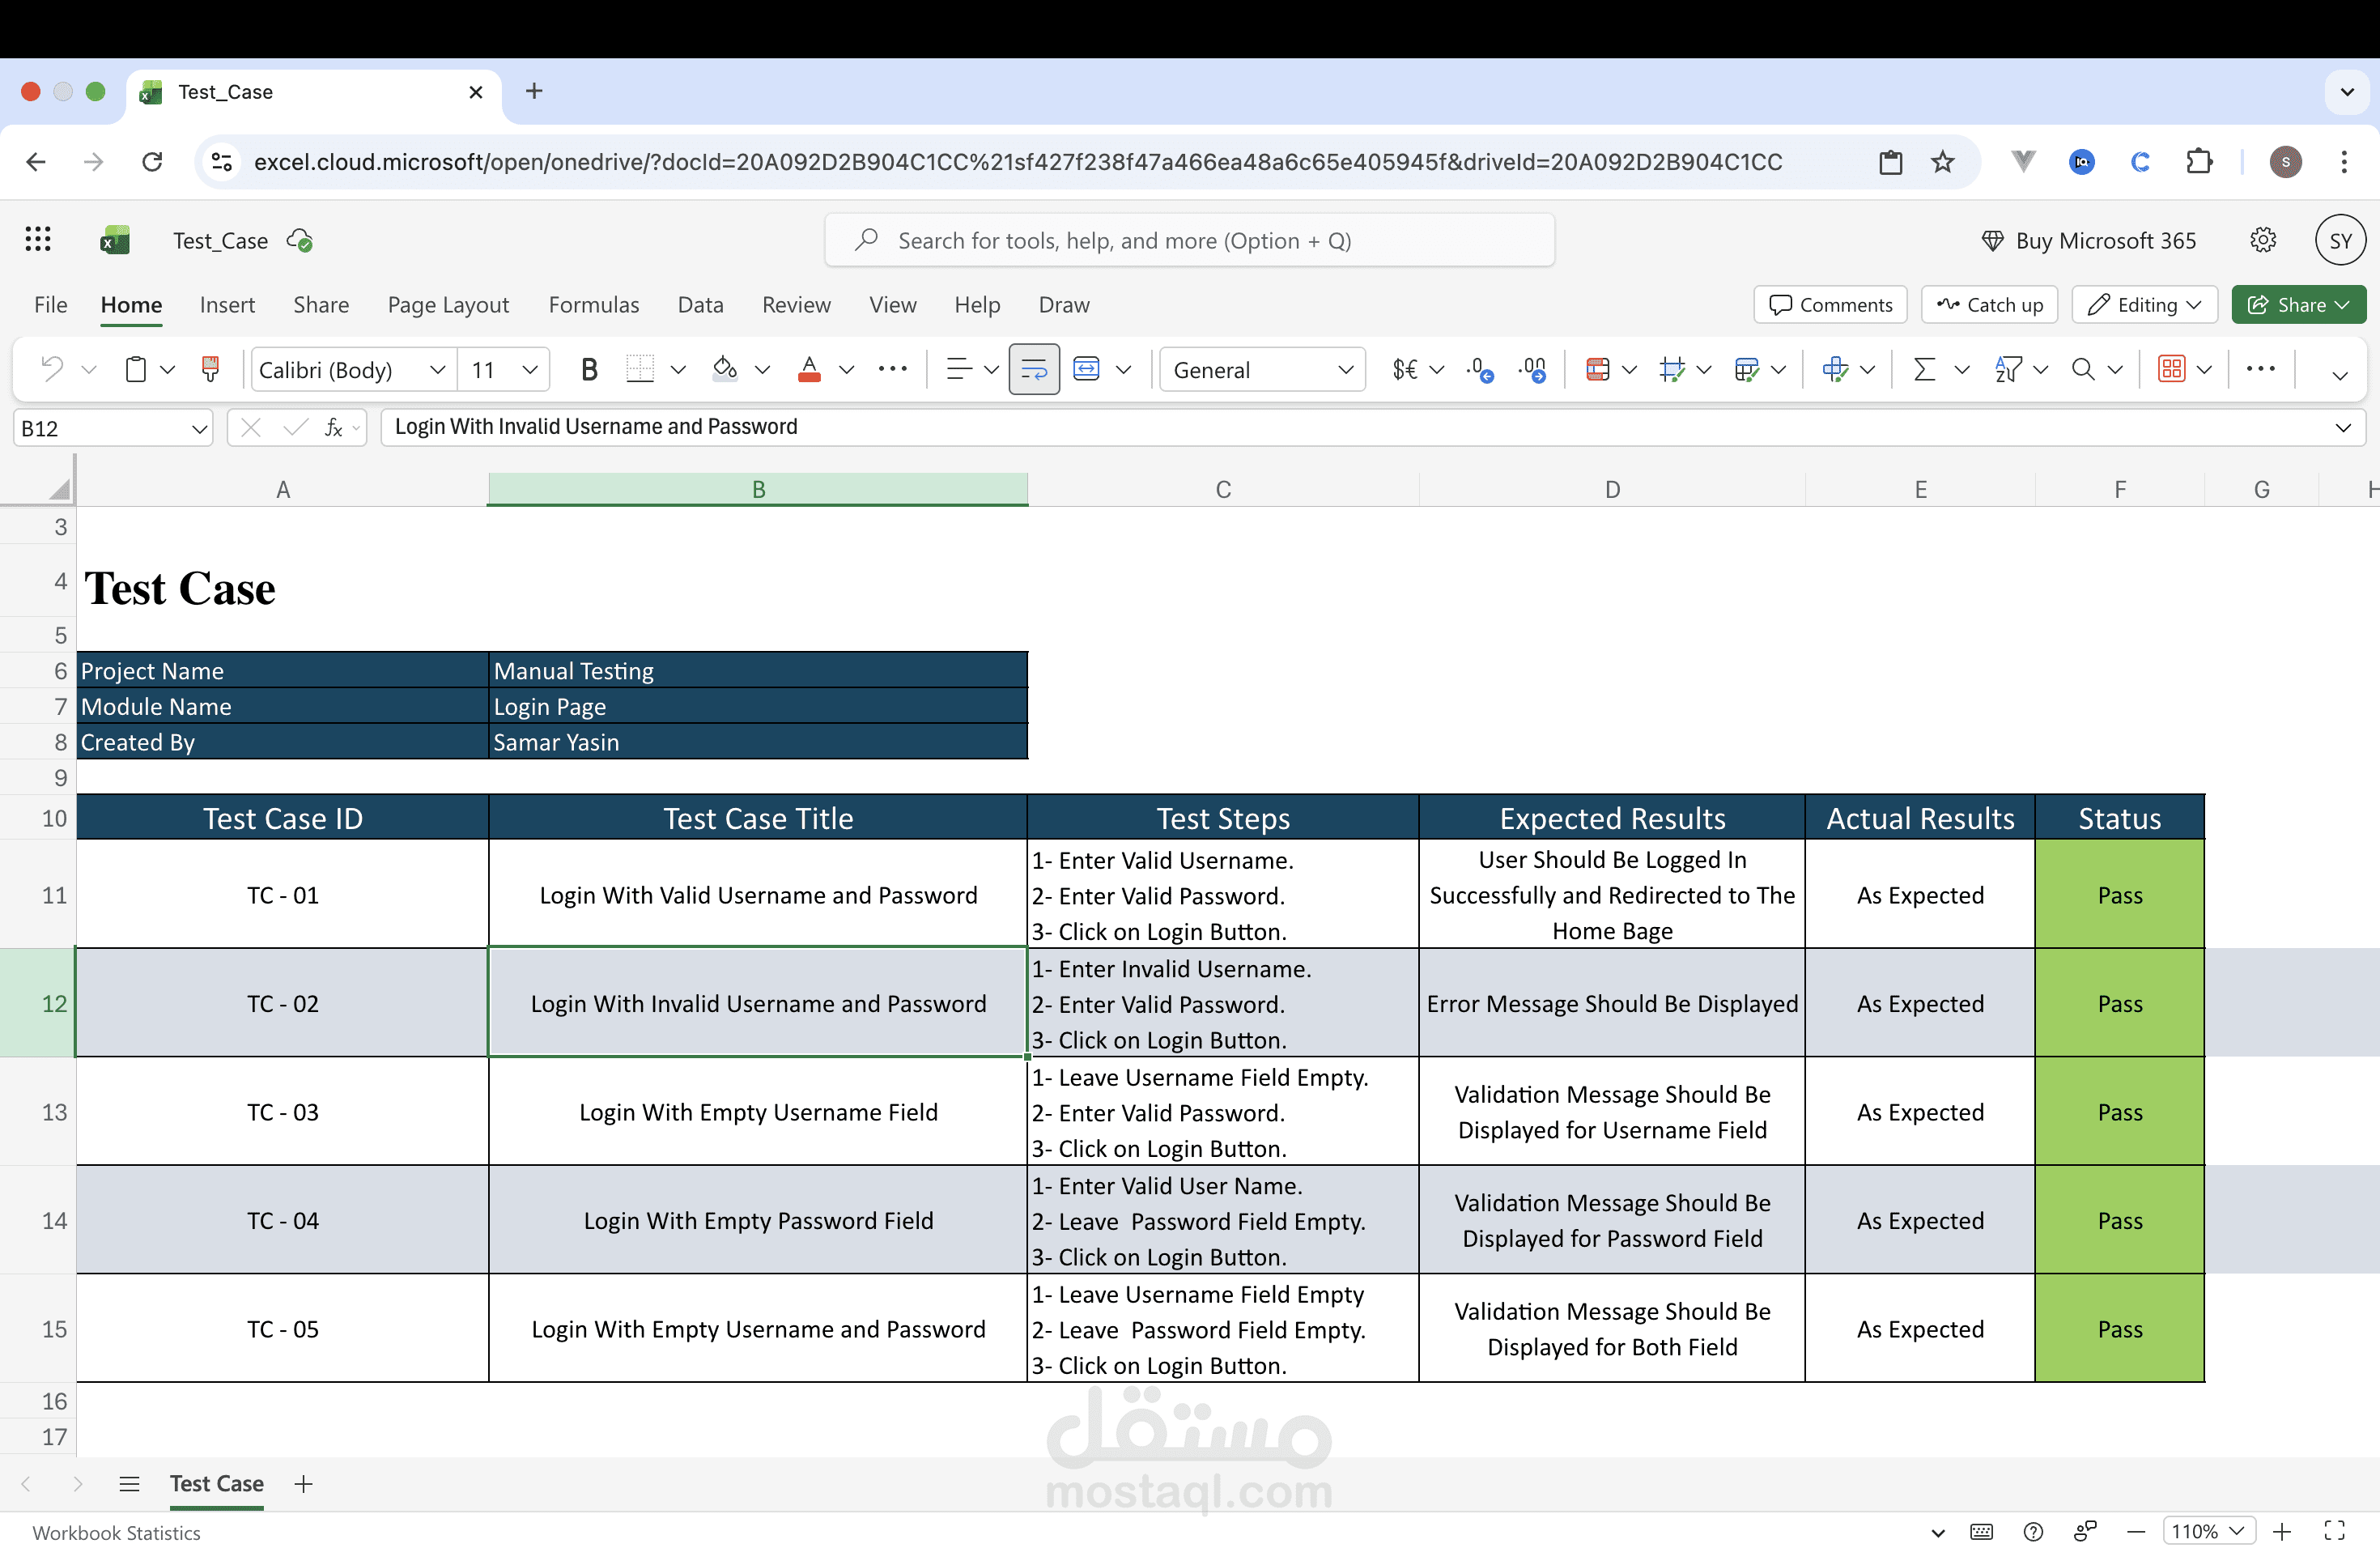Add a new sheet with plus icon

(304, 1484)
